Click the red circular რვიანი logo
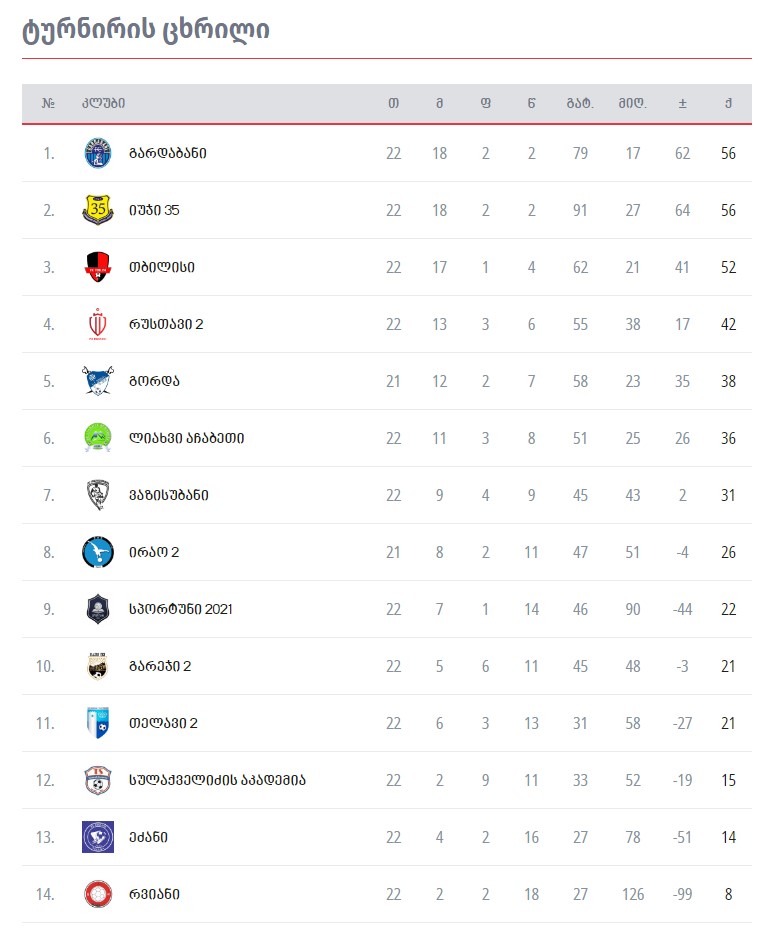758x946 pixels. click(x=98, y=894)
